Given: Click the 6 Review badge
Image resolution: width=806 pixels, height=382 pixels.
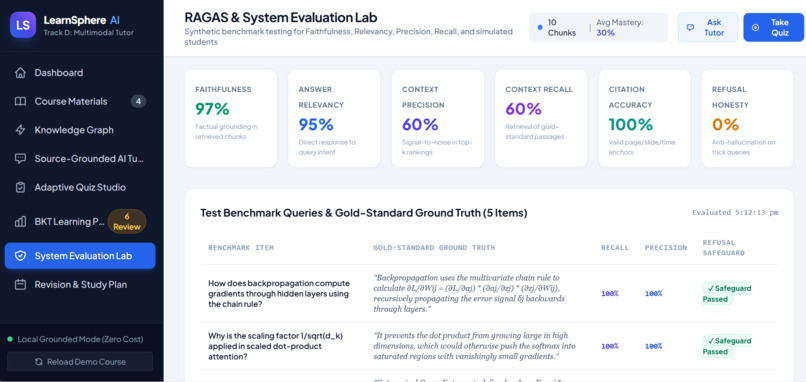Looking at the screenshot, I should tap(127, 222).
